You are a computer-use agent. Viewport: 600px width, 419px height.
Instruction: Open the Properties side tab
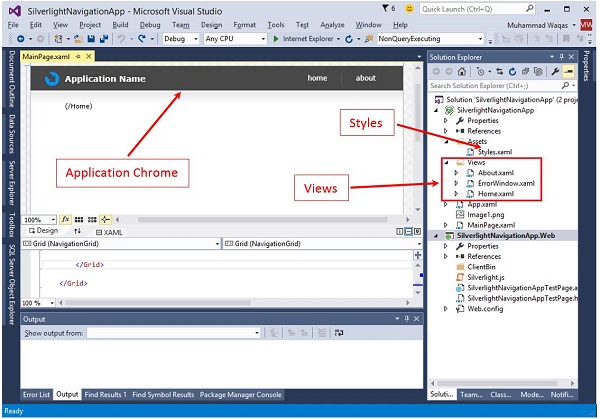pos(586,65)
